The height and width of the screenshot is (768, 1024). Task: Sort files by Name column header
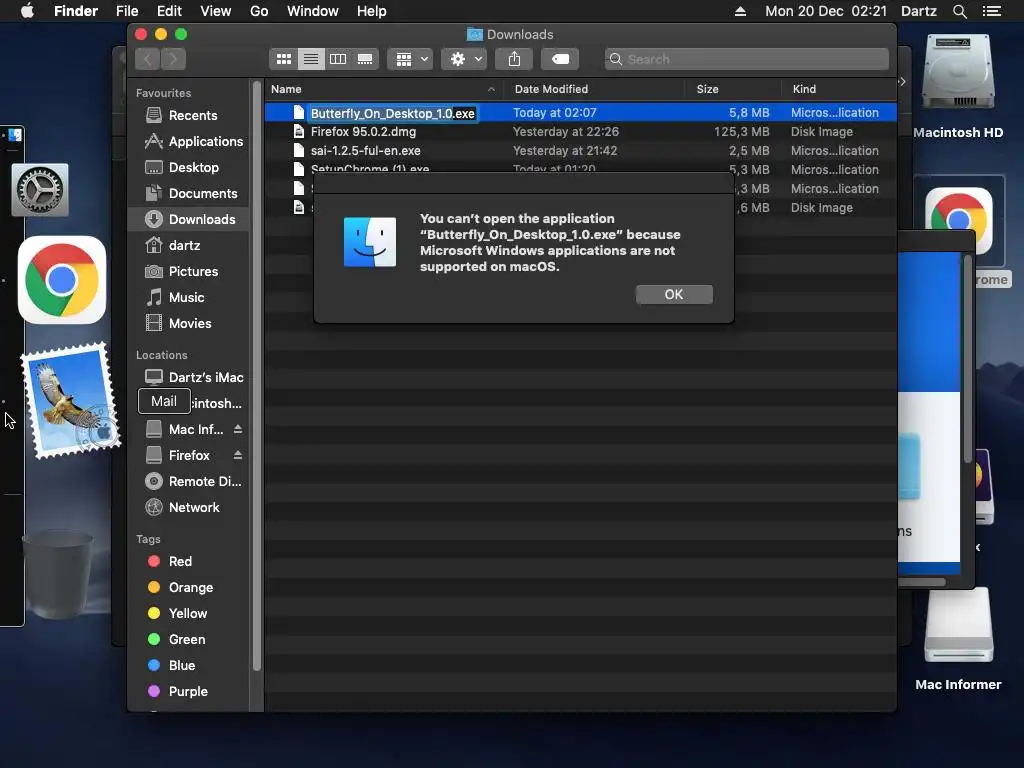point(383,89)
